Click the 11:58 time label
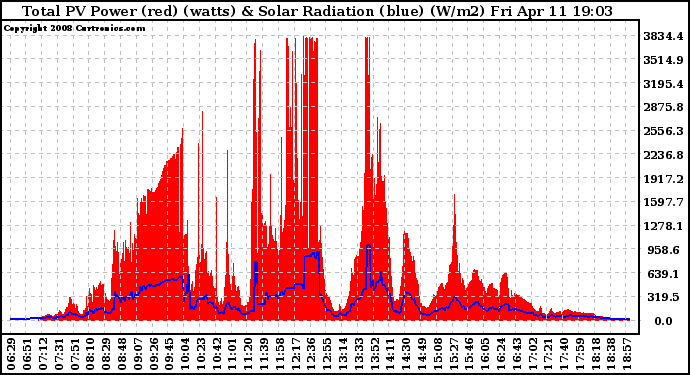The image size is (690, 375). point(280,354)
